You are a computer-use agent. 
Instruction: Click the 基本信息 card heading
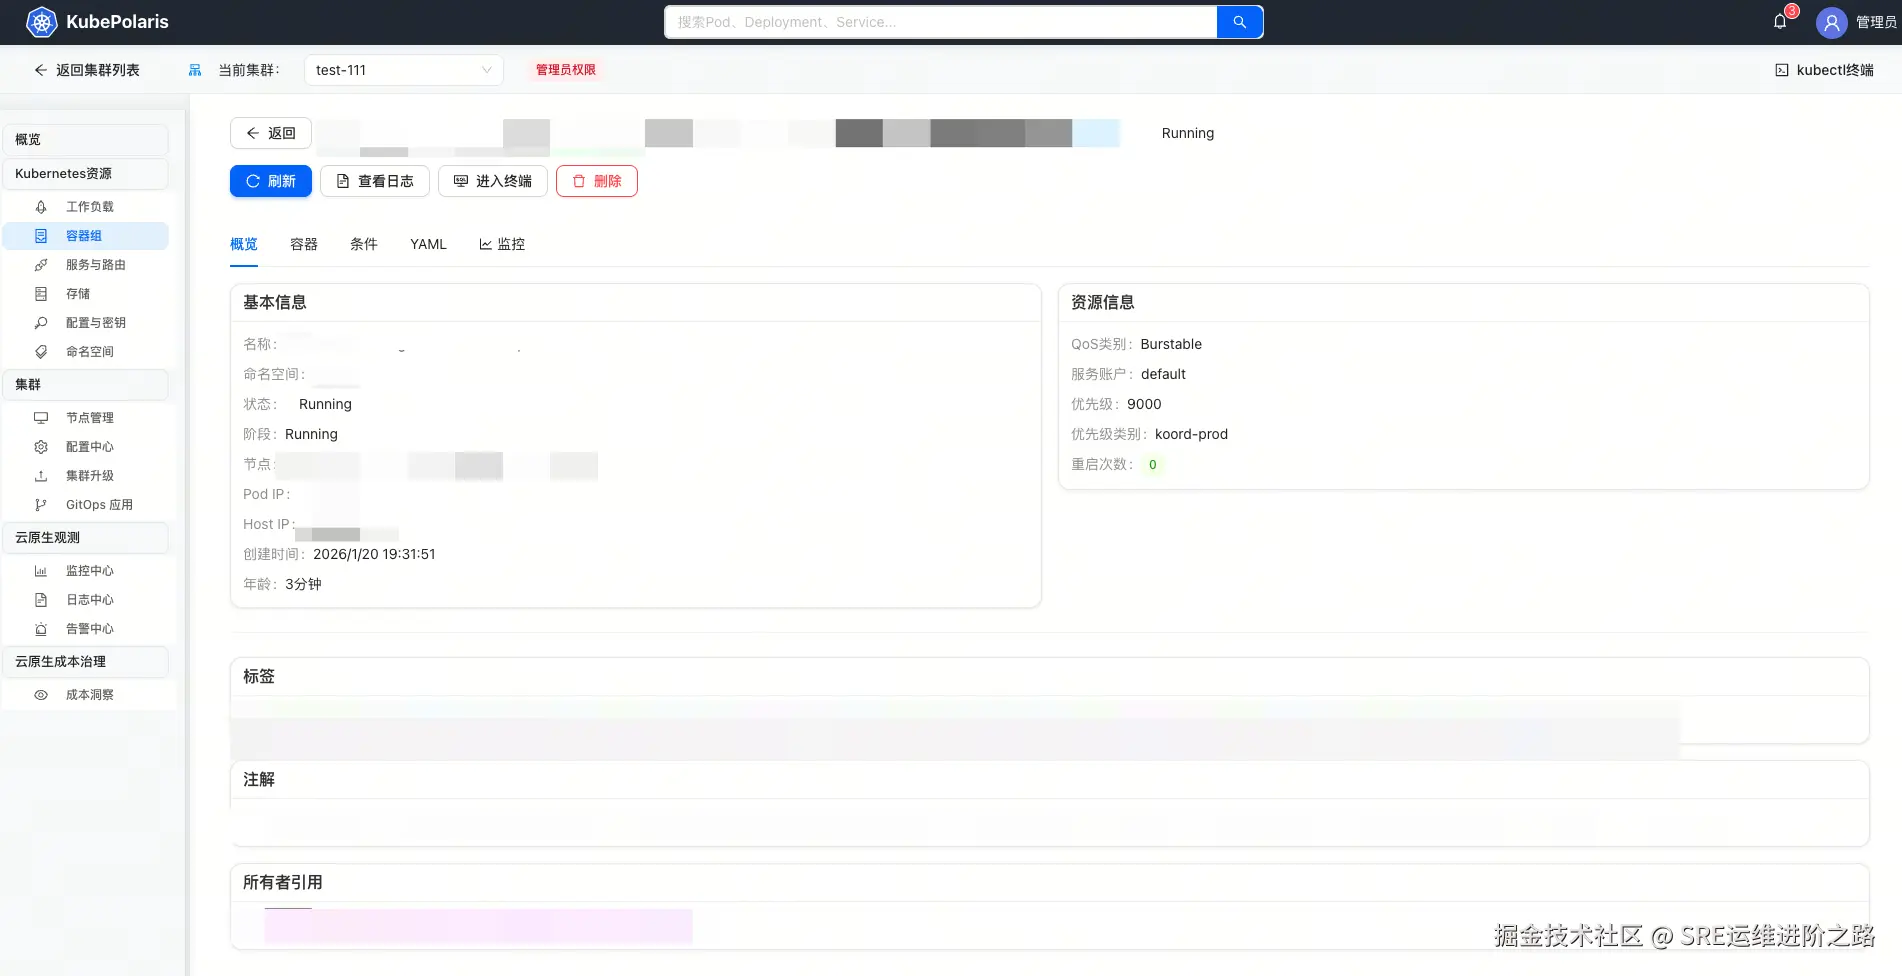[x=275, y=302]
